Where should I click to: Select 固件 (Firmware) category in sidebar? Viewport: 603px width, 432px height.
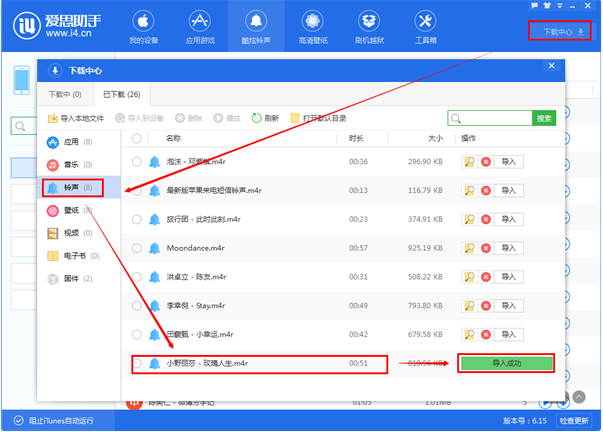pos(71,278)
